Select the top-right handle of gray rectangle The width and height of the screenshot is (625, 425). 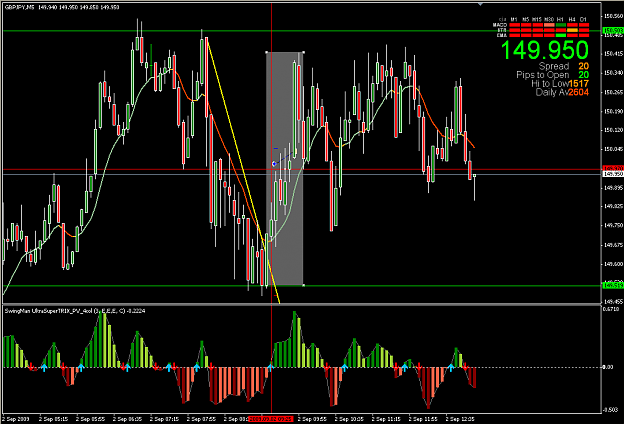[x=303, y=52]
